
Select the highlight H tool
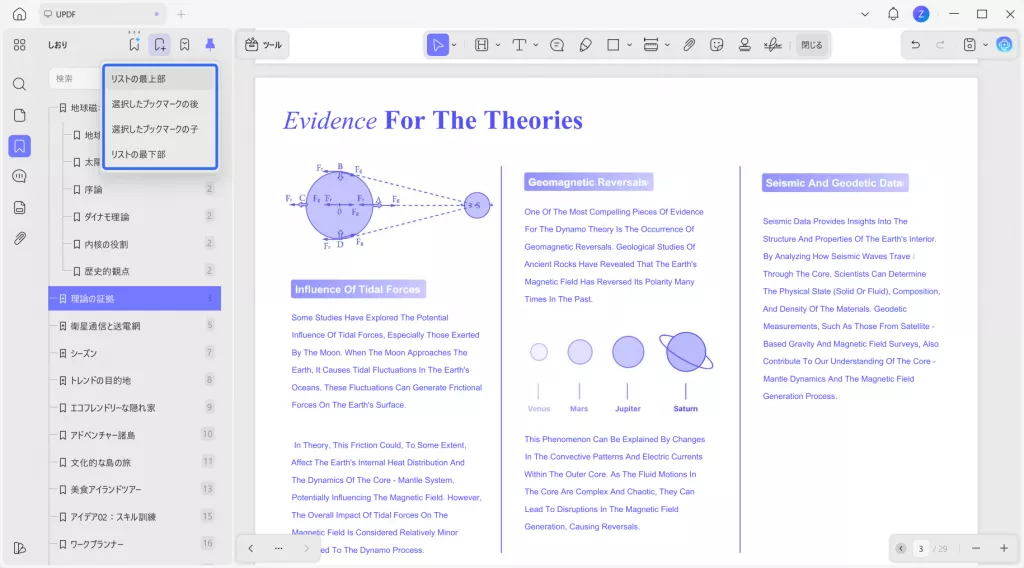(481, 45)
